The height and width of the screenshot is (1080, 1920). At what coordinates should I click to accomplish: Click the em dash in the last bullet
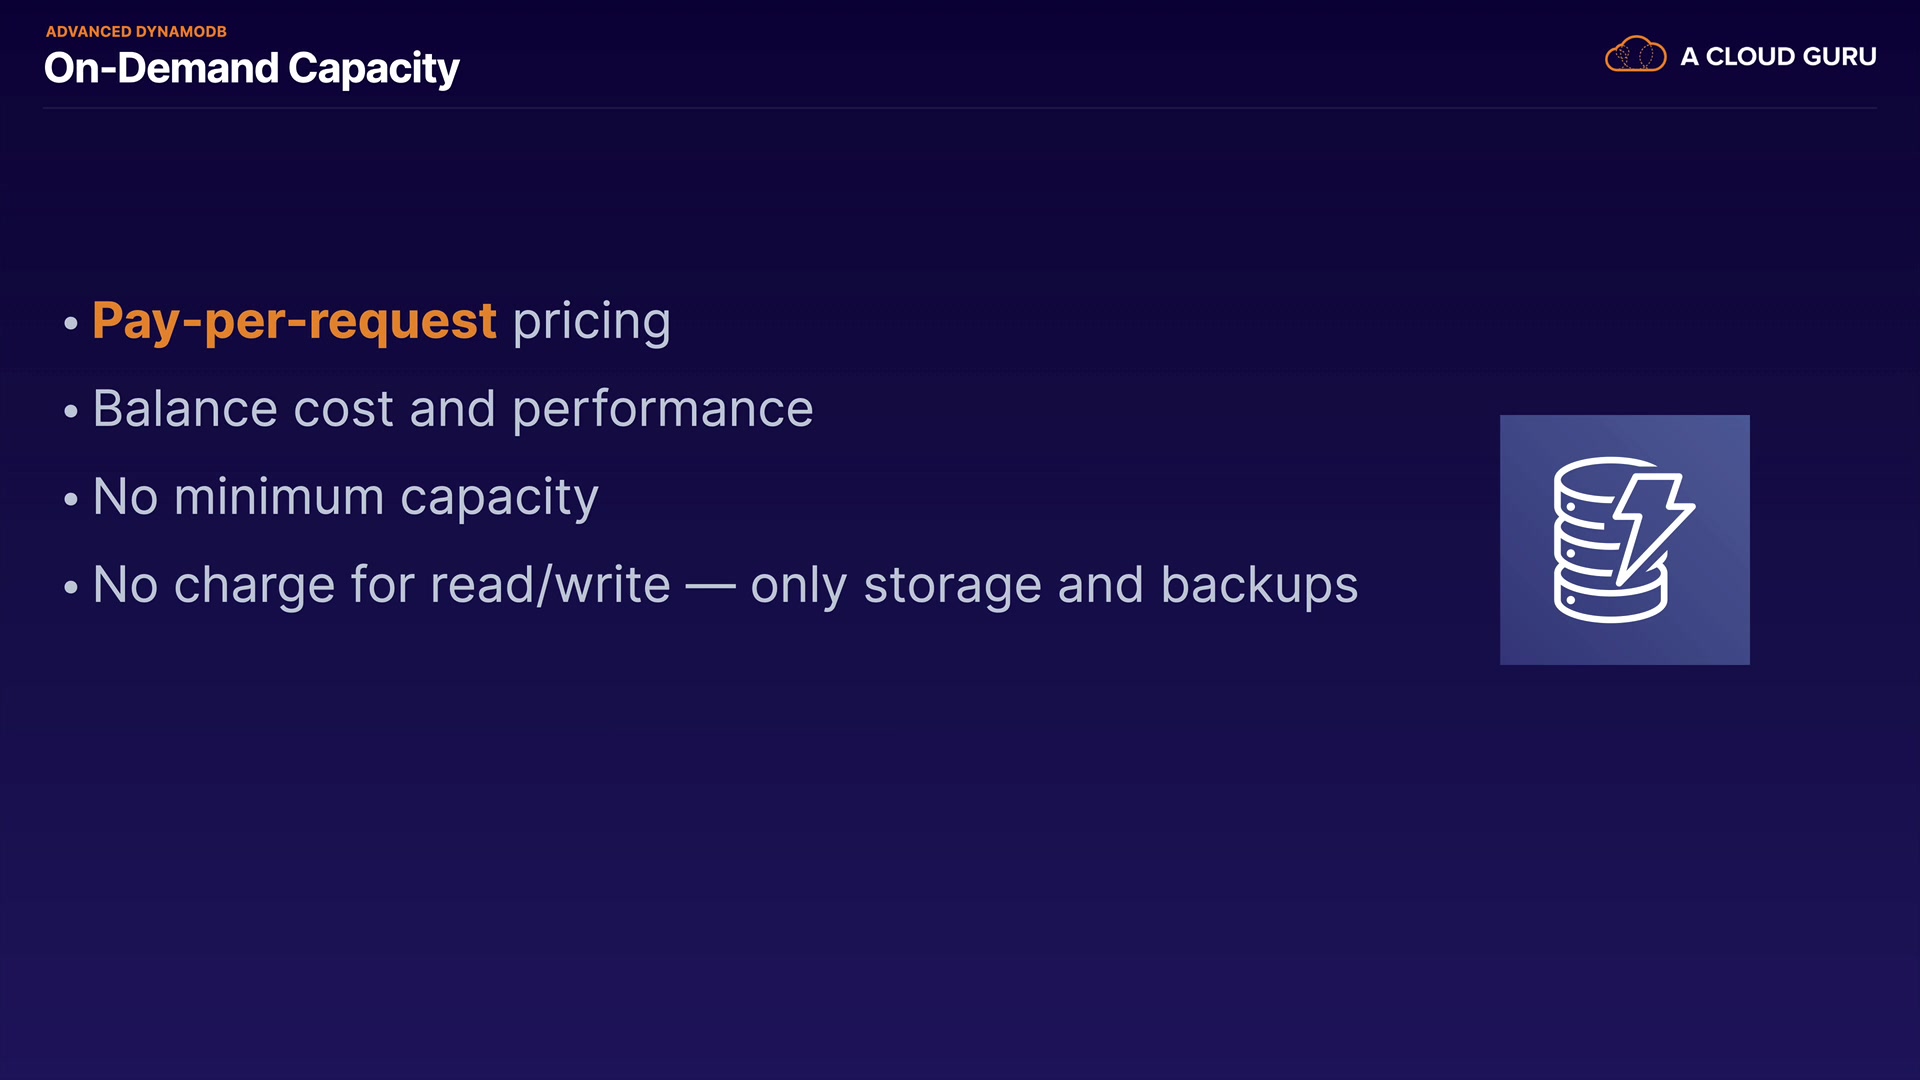pyautogui.click(x=710, y=586)
